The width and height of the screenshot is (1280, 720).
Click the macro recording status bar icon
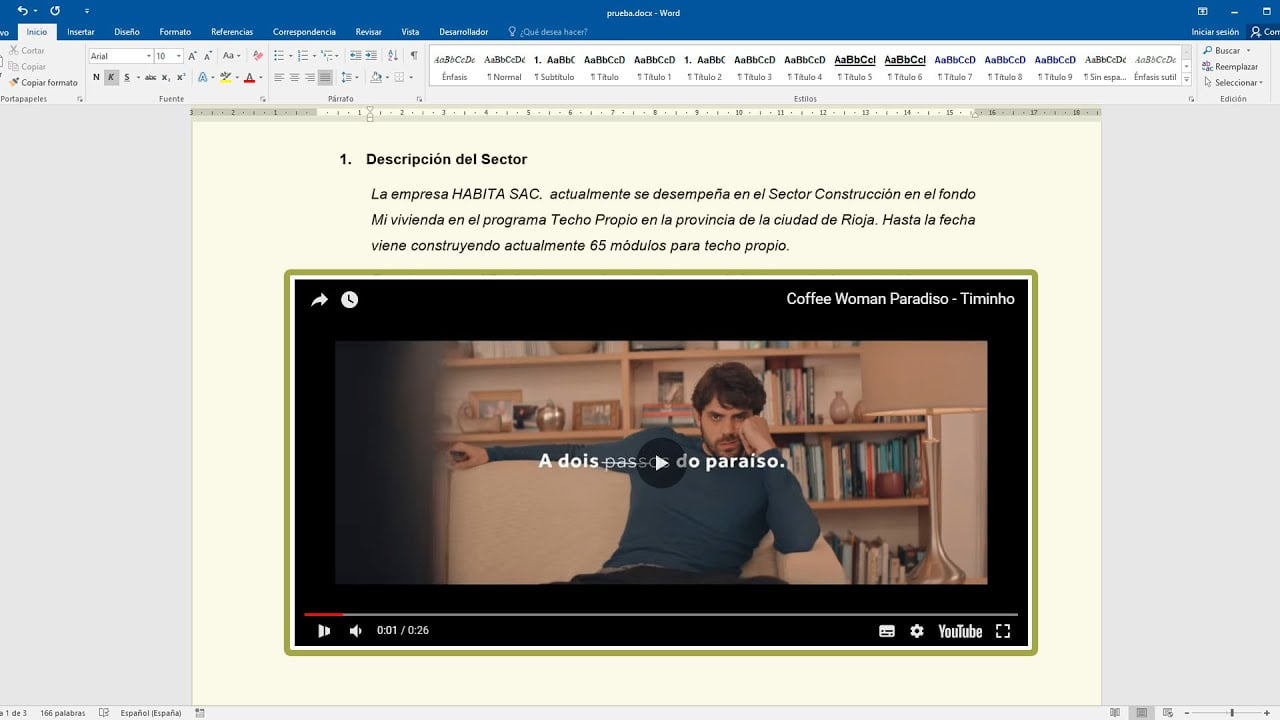(x=200, y=713)
